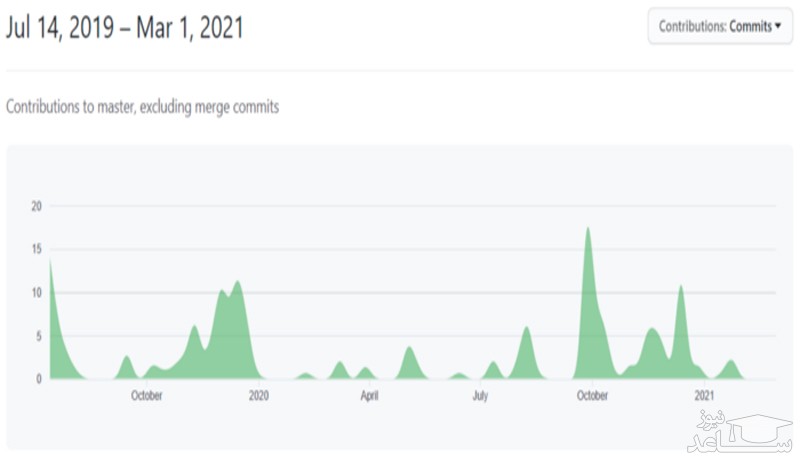The height and width of the screenshot is (460, 800).
Task: Click the caret arrow next to Commits
Action: pos(778,27)
